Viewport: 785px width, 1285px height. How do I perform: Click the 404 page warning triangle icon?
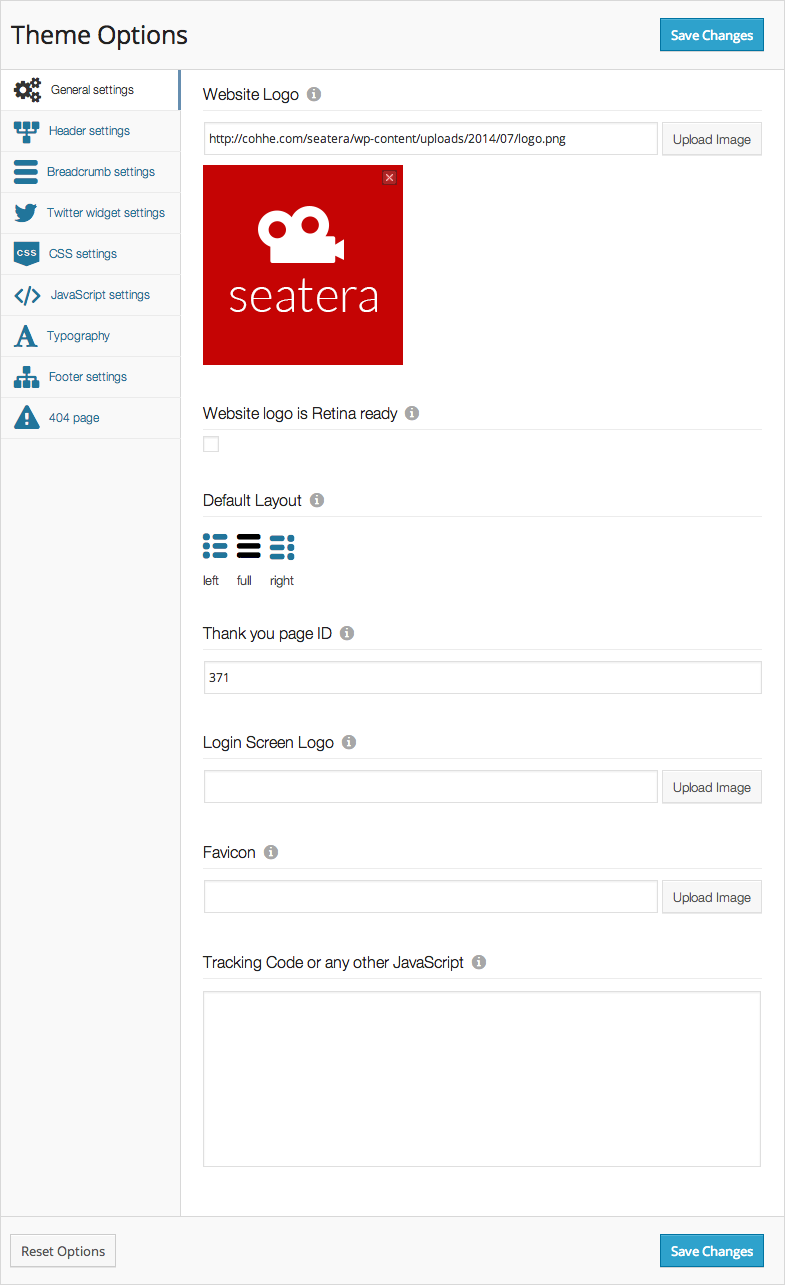pos(27,418)
